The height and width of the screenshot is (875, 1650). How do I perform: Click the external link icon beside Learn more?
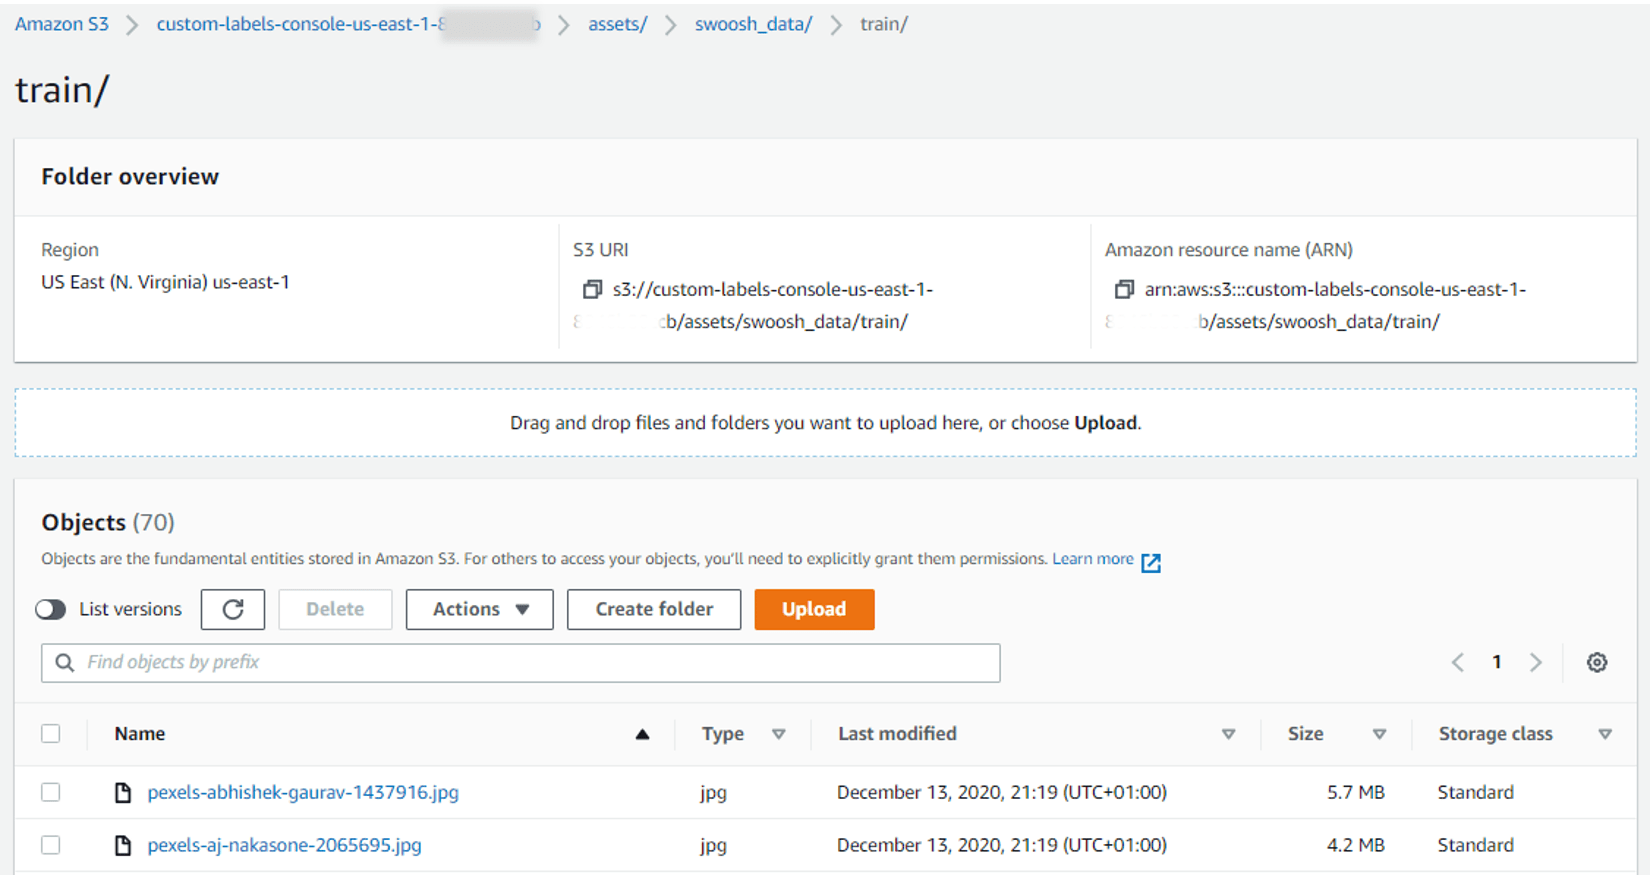(x=1151, y=562)
